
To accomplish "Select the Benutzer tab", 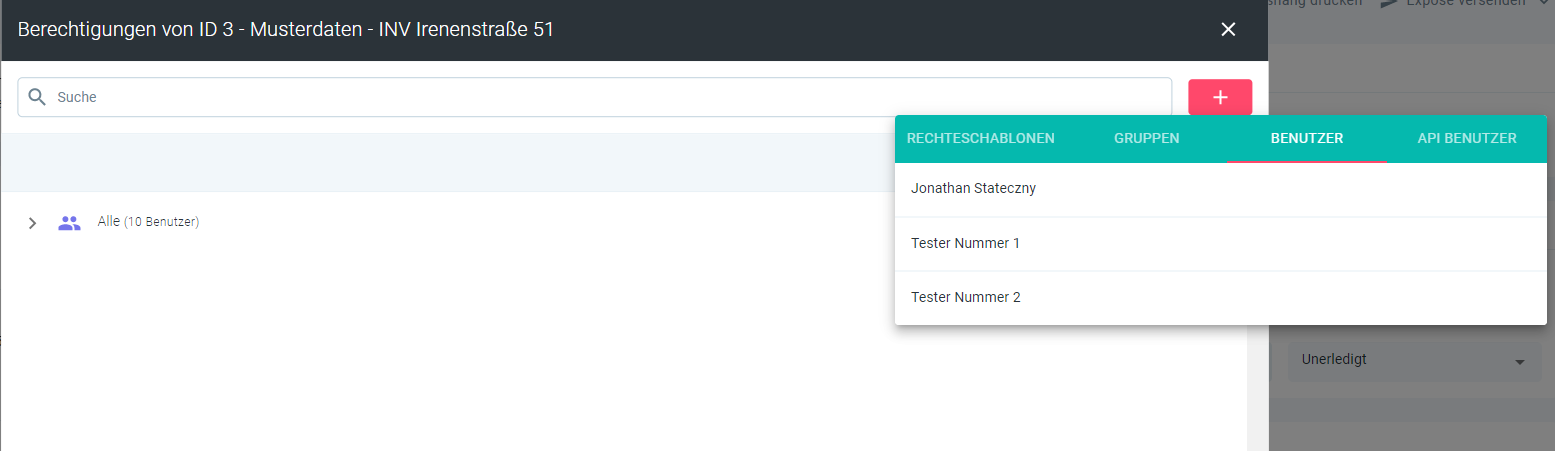I will pyautogui.click(x=1306, y=139).
